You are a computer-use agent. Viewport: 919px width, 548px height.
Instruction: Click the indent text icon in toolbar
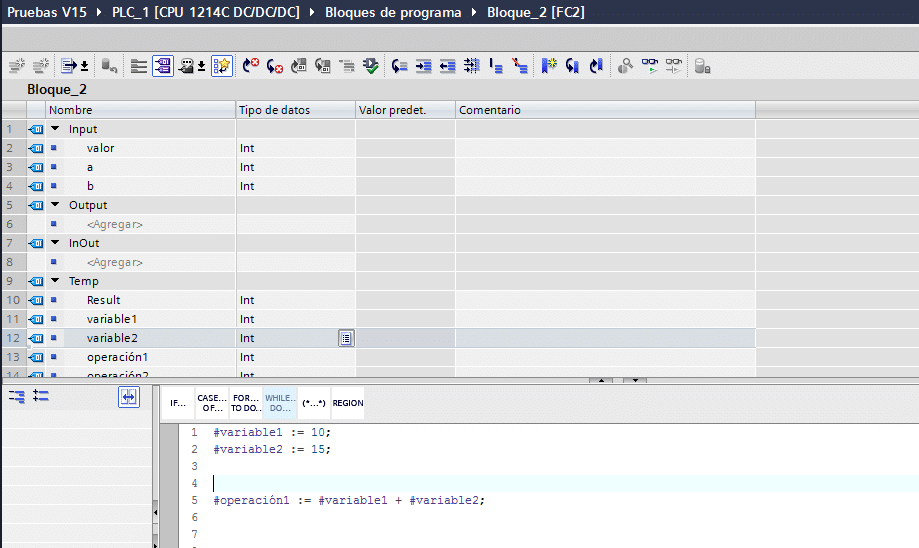click(x=423, y=66)
